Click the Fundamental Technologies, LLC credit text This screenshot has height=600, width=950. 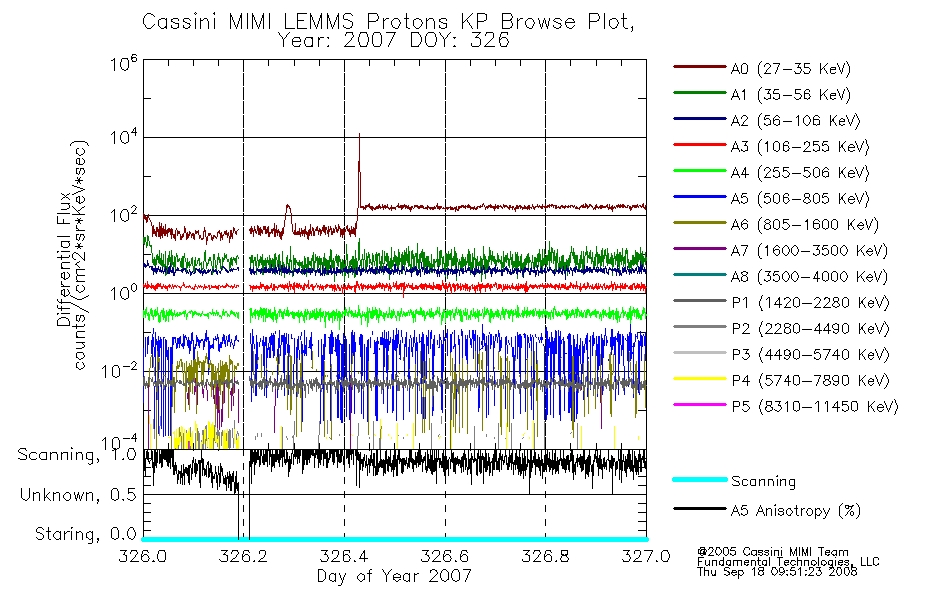(788, 562)
